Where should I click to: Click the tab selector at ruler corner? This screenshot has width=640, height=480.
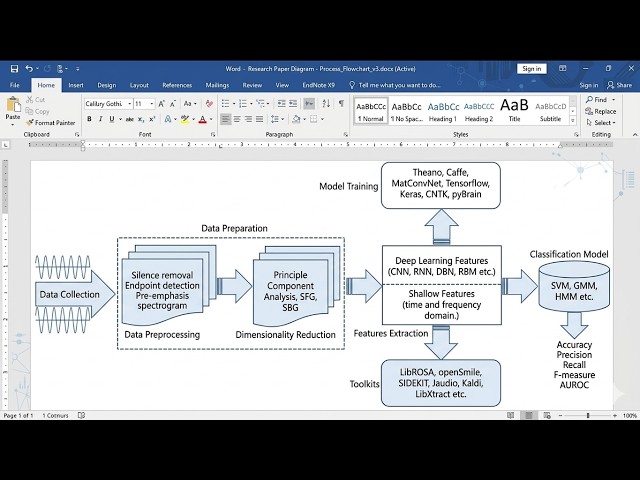tap(5, 144)
